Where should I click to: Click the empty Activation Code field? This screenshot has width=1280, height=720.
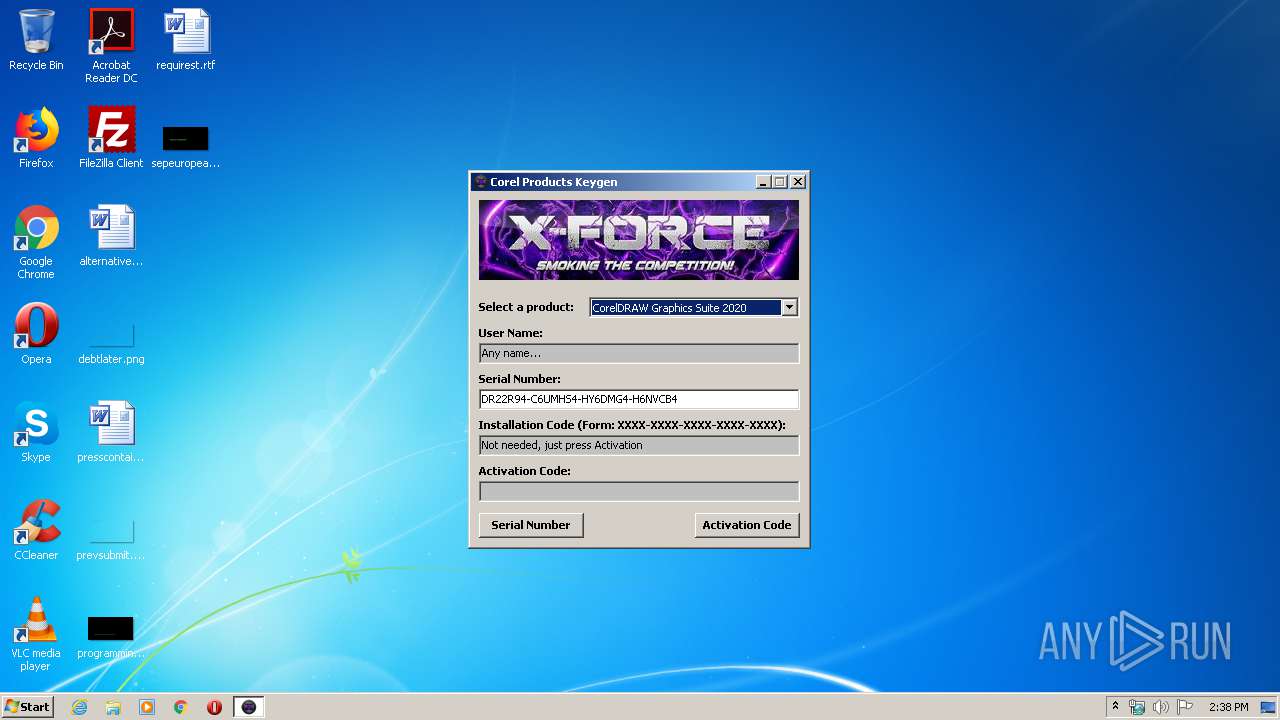pyautogui.click(x=639, y=491)
